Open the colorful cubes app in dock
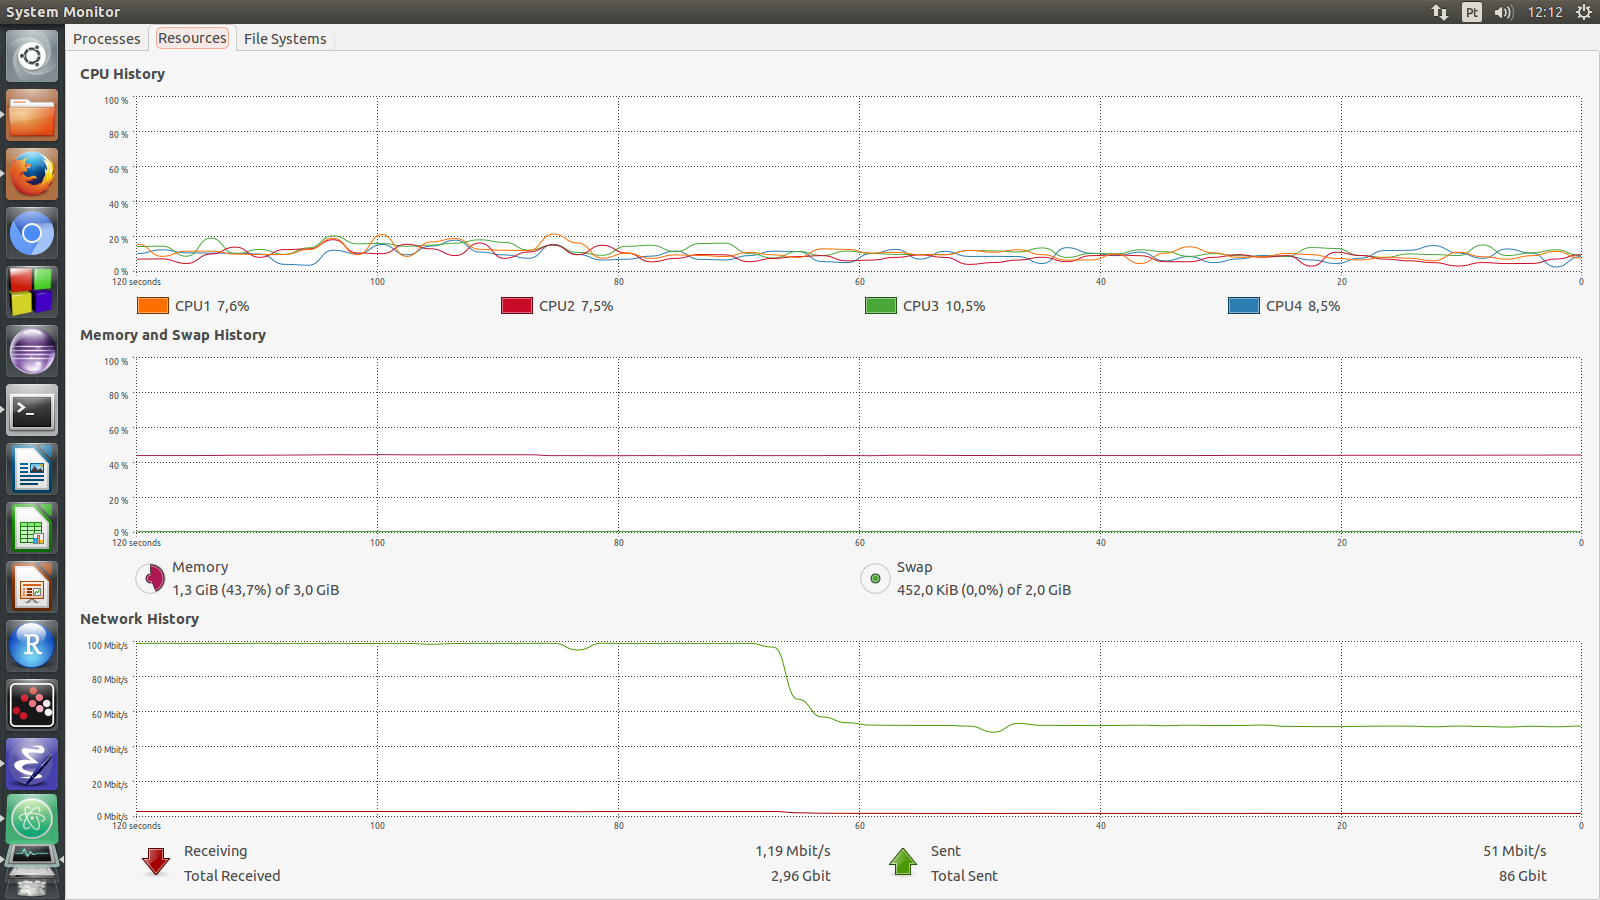This screenshot has width=1600, height=900. pyautogui.click(x=32, y=292)
